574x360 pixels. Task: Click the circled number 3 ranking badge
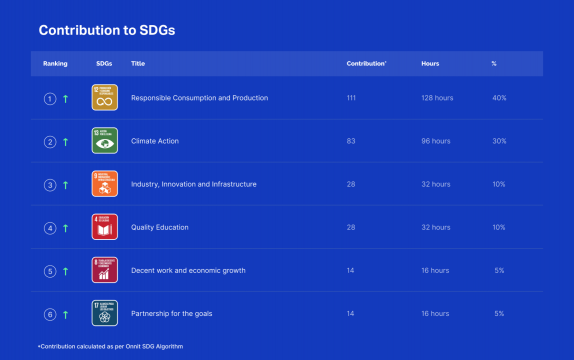[x=50, y=185]
